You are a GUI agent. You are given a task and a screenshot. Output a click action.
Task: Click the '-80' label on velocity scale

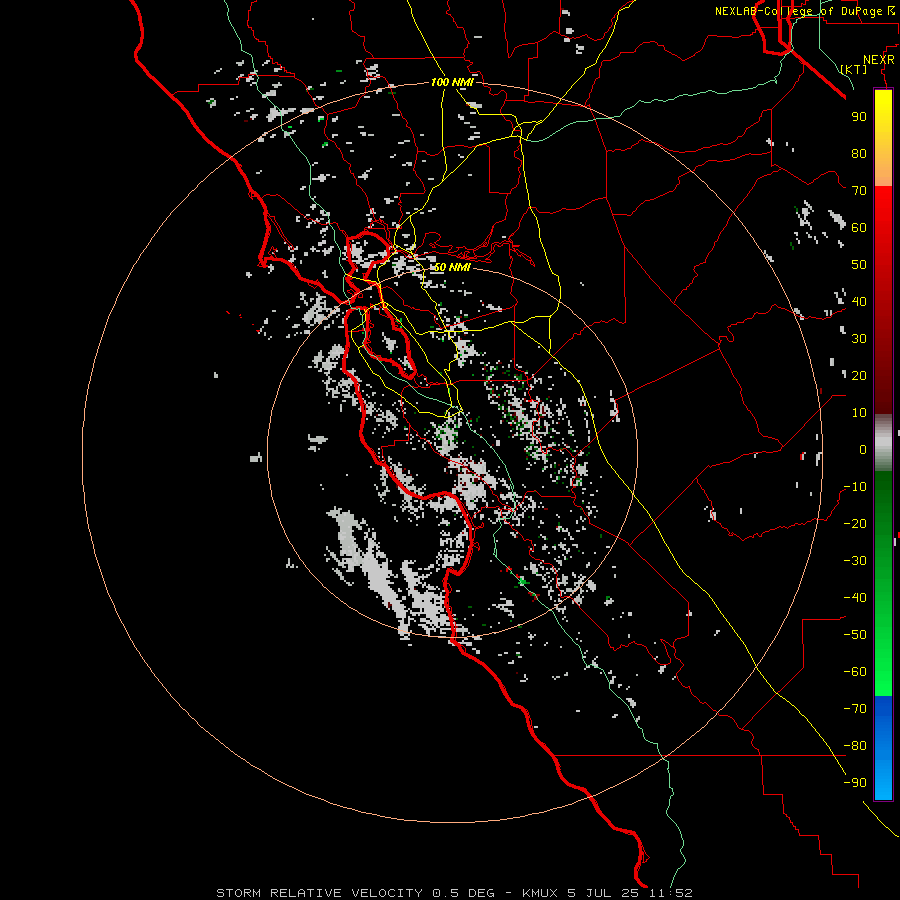click(x=855, y=746)
